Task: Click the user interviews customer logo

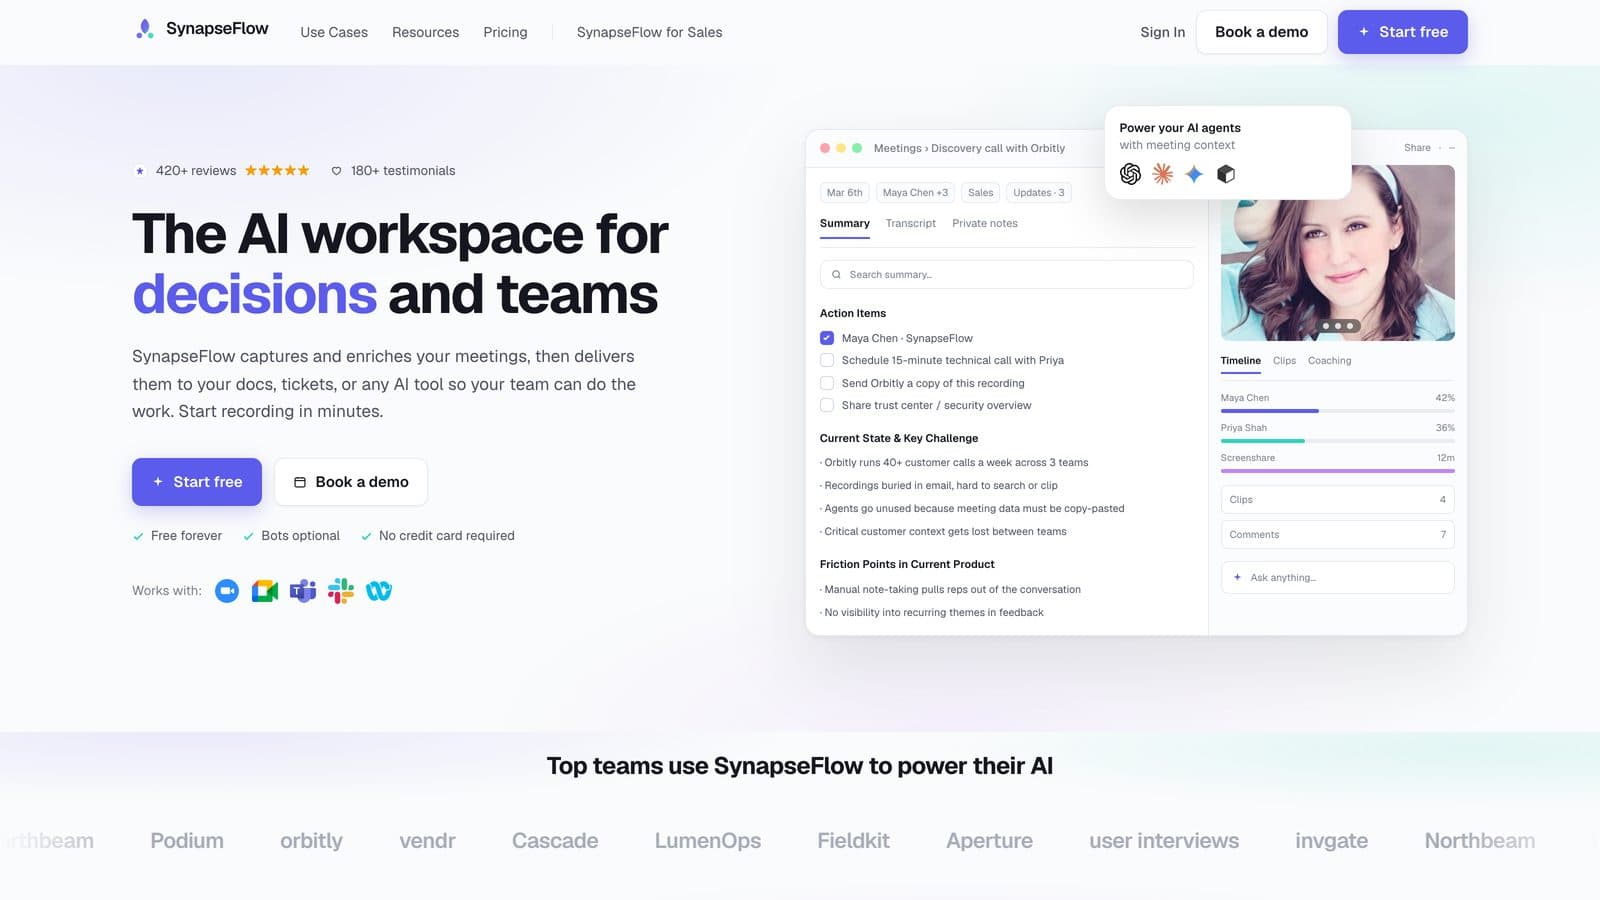Action: pyautogui.click(x=1164, y=841)
